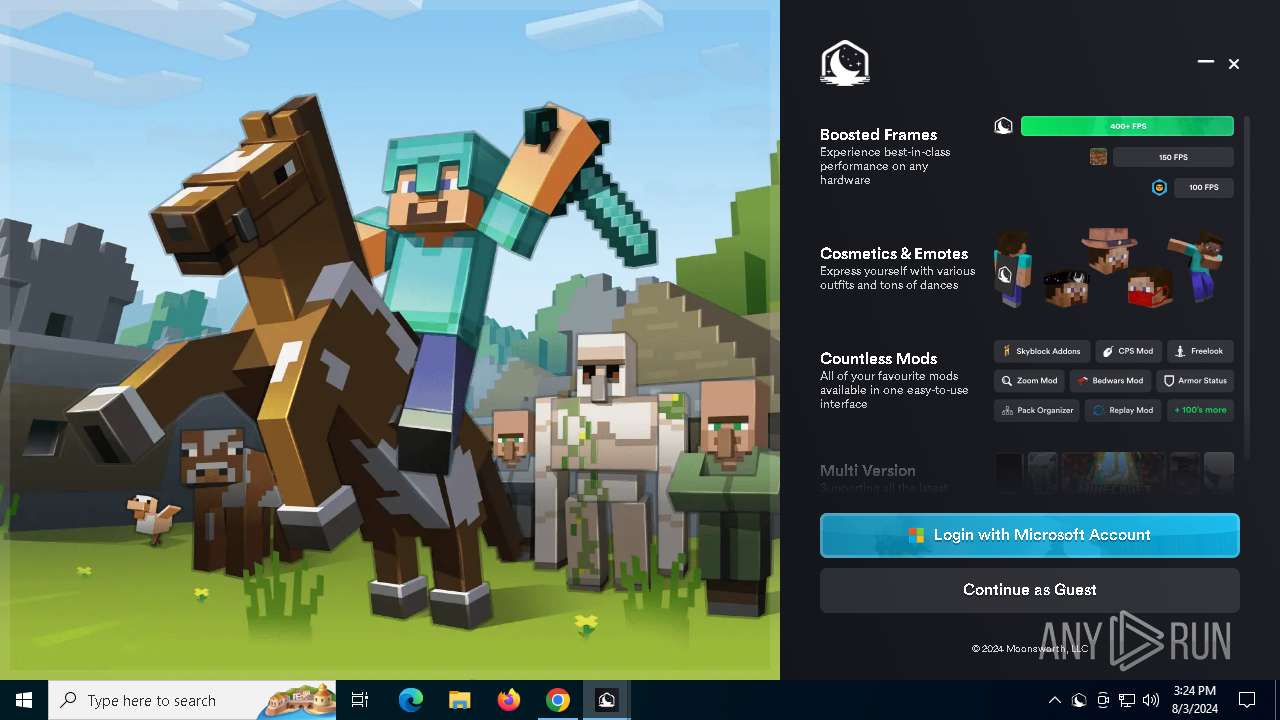Click the Bedwars Mod chip

[x=1110, y=380]
